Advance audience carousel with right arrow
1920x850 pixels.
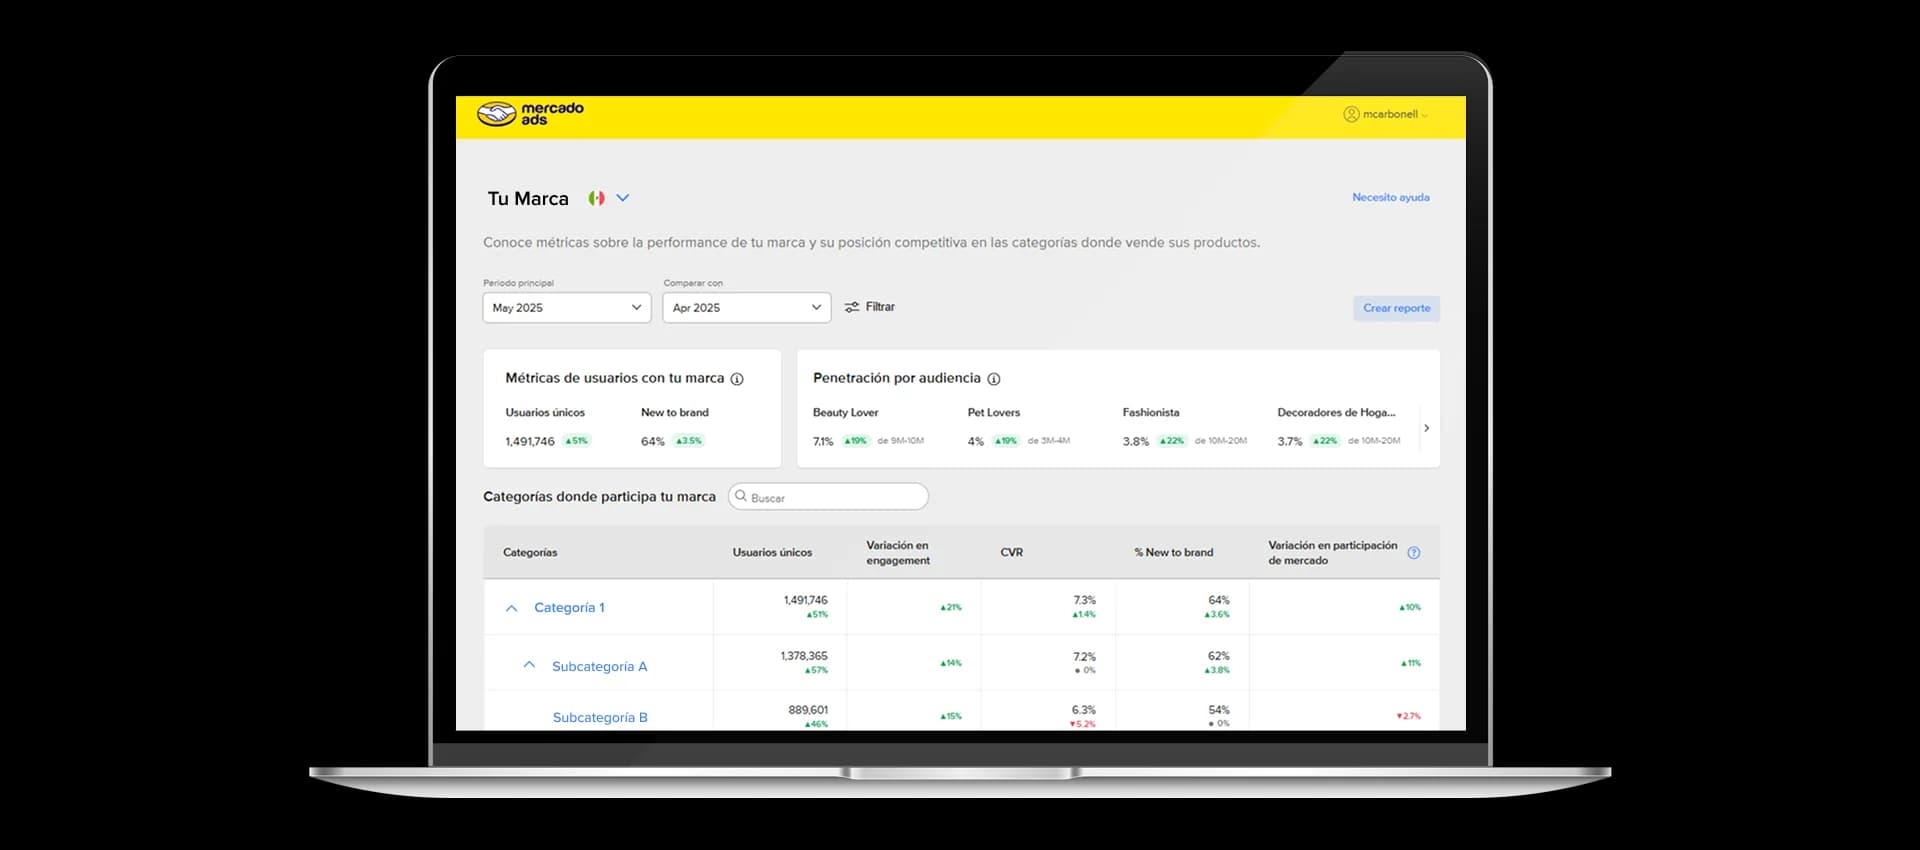click(1427, 428)
